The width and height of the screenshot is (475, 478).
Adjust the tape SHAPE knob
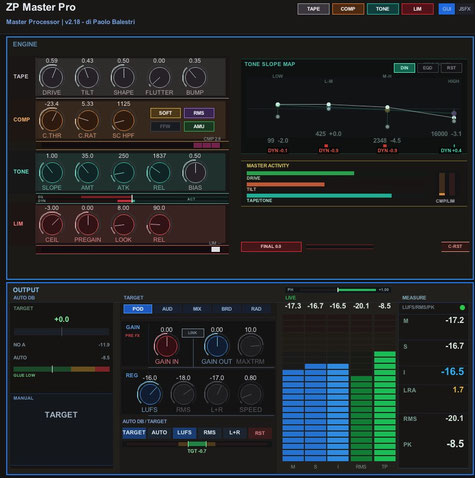pyautogui.click(x=123, y=77)
